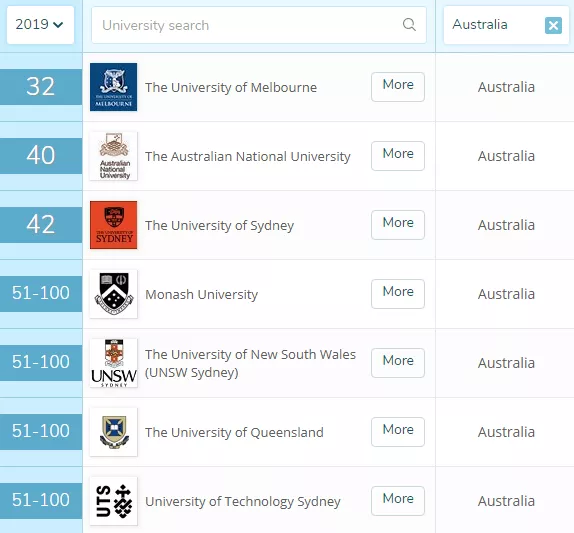574x533 pixels.
Task: Click the search magnifier icon
Action: tap(409, 25)
